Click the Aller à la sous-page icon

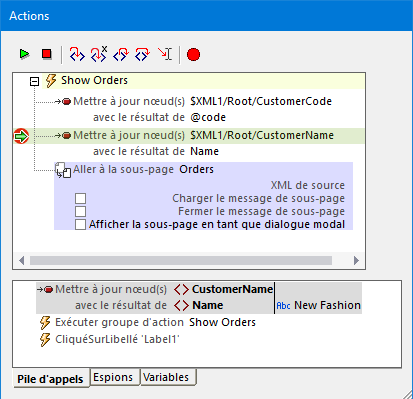[63, 170]
